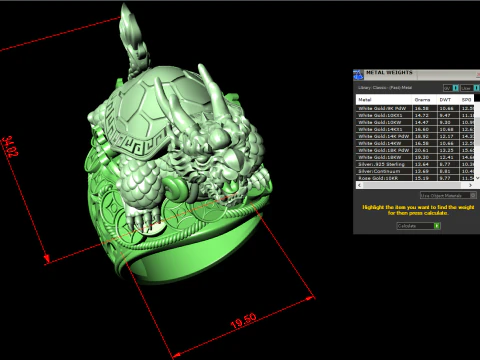Click the Grams column header
Image resolution: width=480 pixels, height=360 pixels.
tap(424, 100)
